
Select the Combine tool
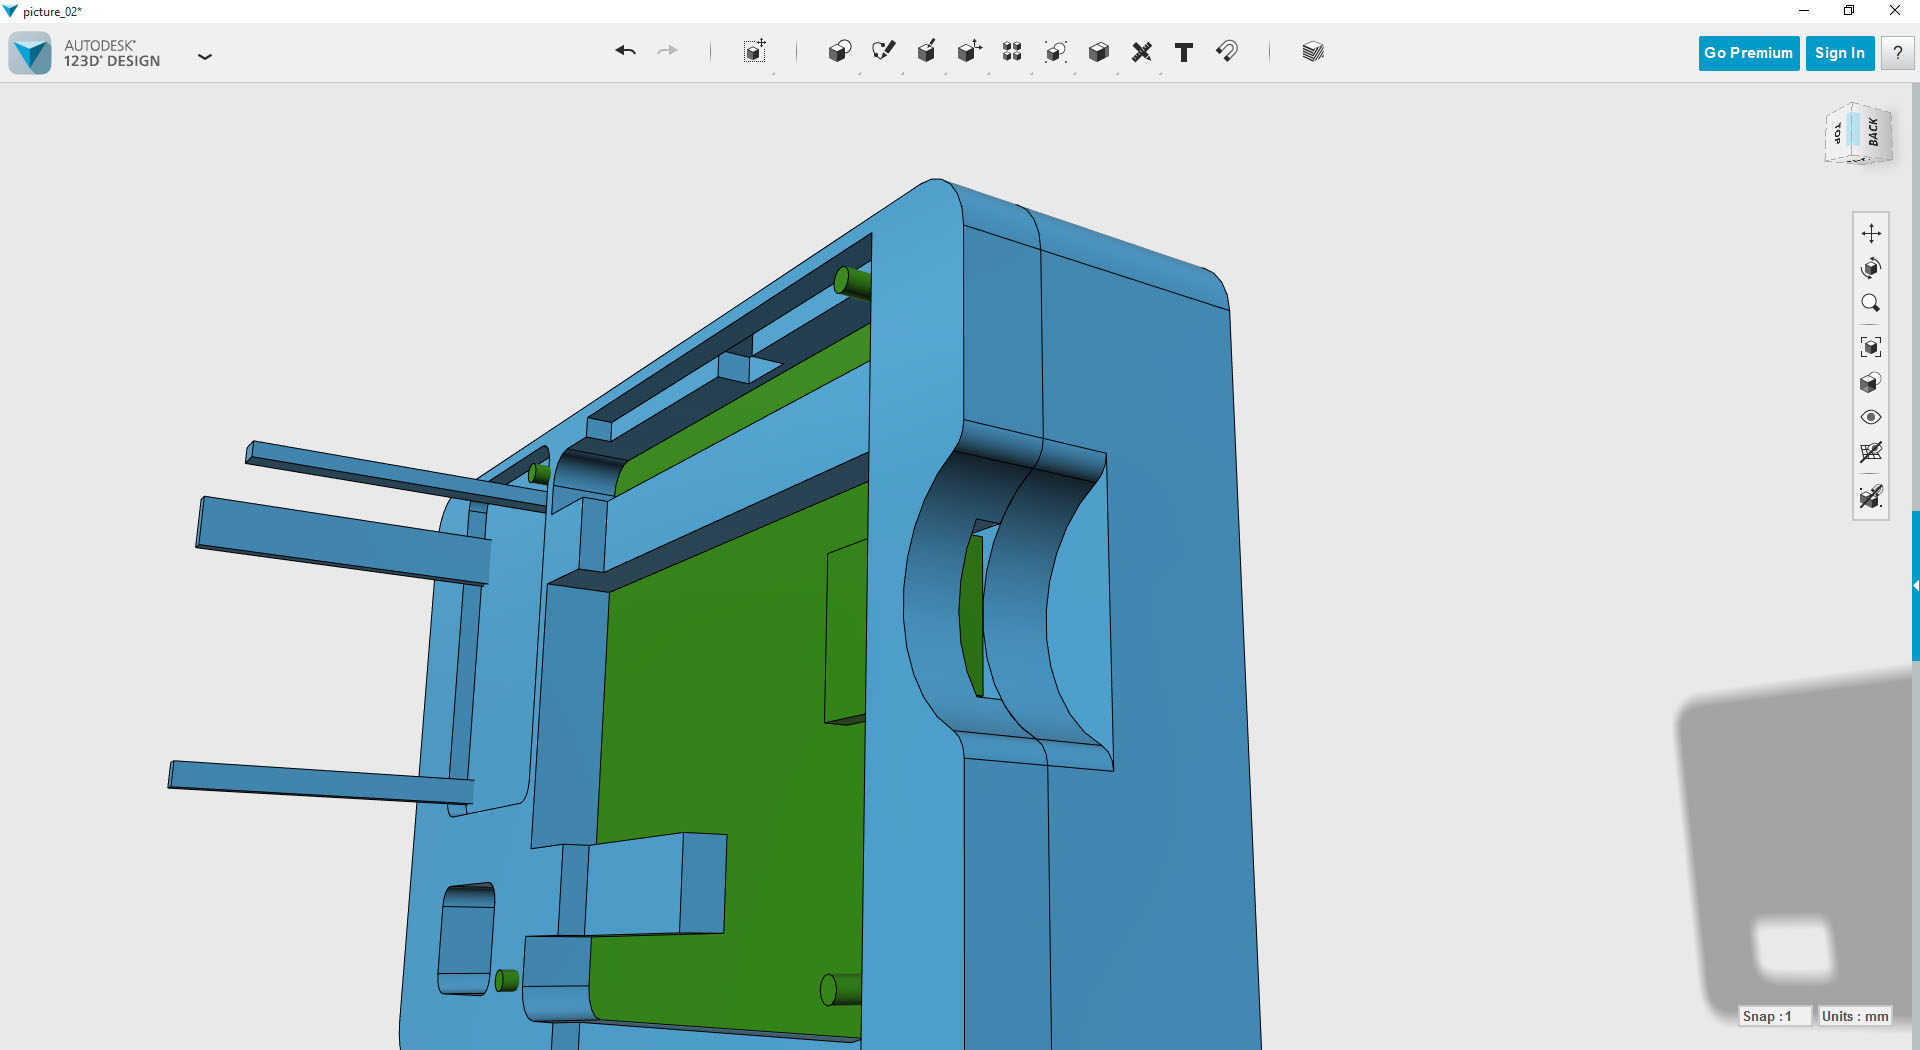tap(1098, 51)
